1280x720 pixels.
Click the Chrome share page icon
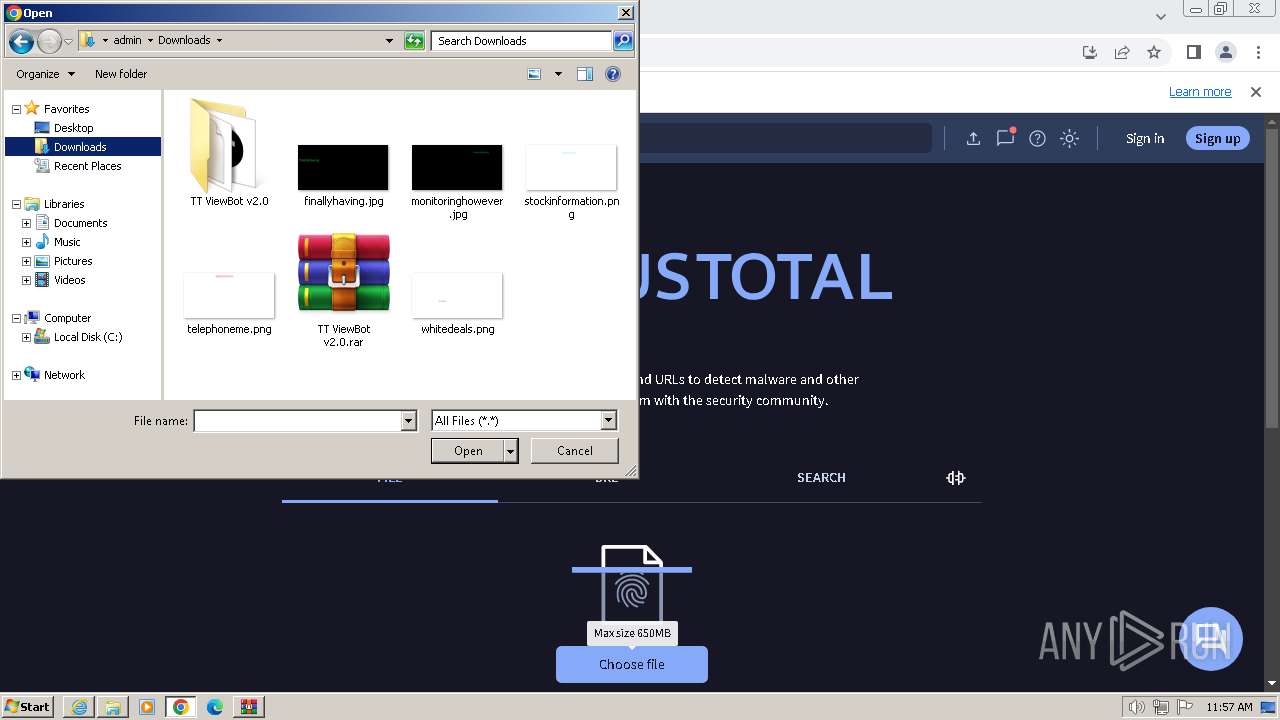[1122, 52]
